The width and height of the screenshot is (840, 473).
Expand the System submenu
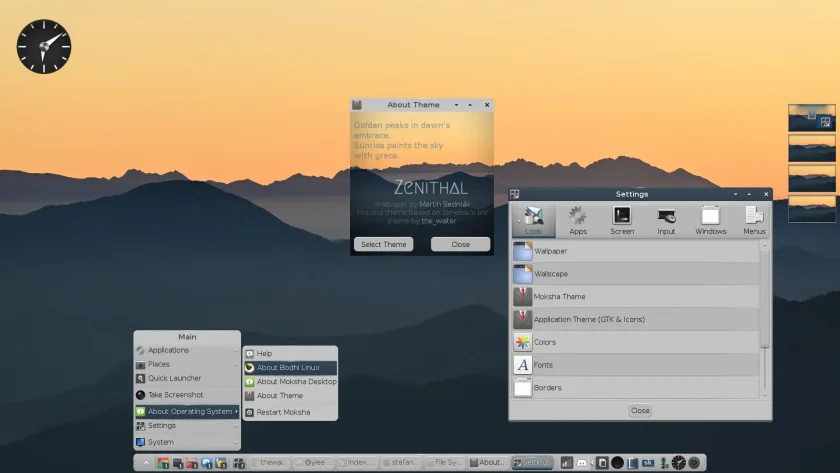[187, 442]
